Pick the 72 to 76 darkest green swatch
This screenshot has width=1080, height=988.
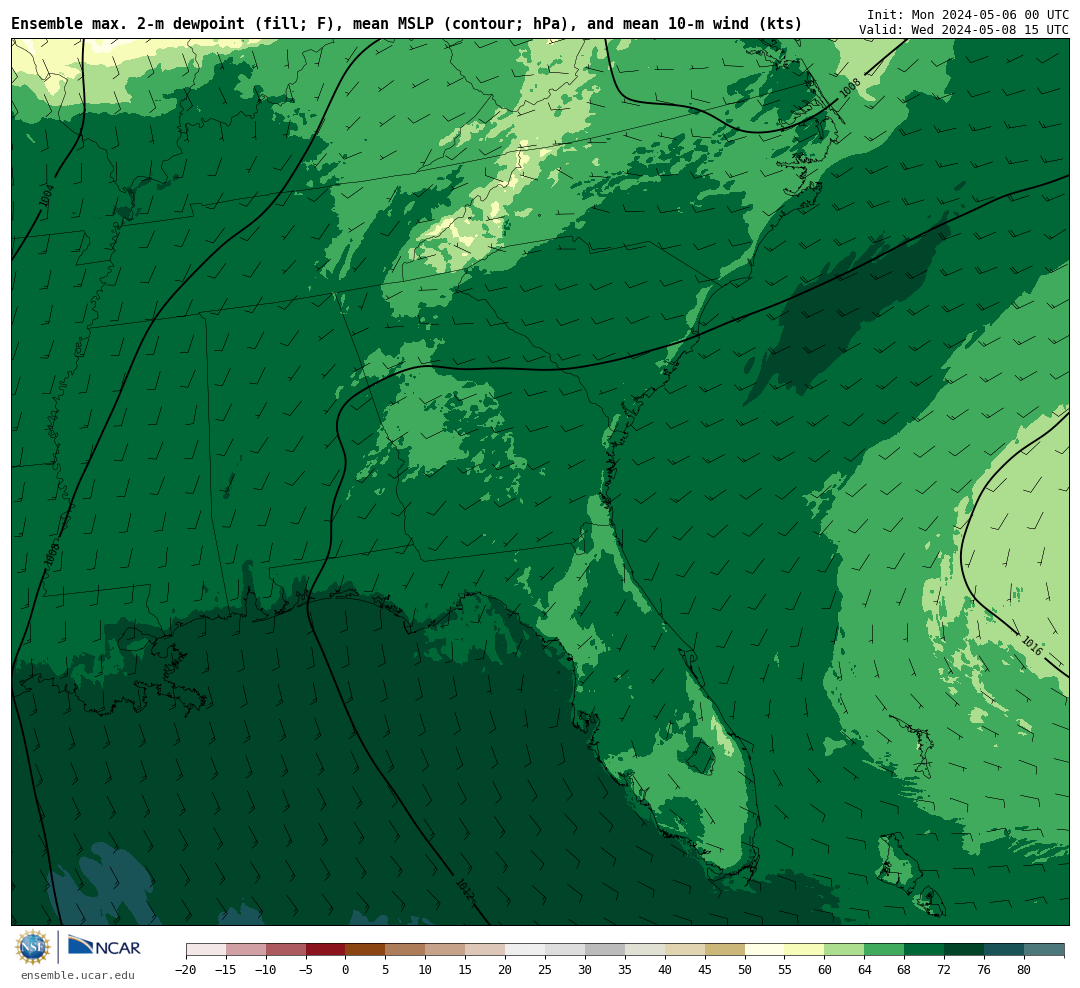point(965,950)
